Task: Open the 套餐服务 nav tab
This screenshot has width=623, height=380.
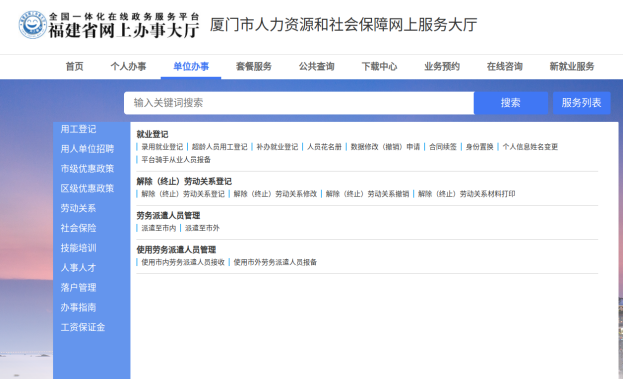Action: click(x=254, y=66)
